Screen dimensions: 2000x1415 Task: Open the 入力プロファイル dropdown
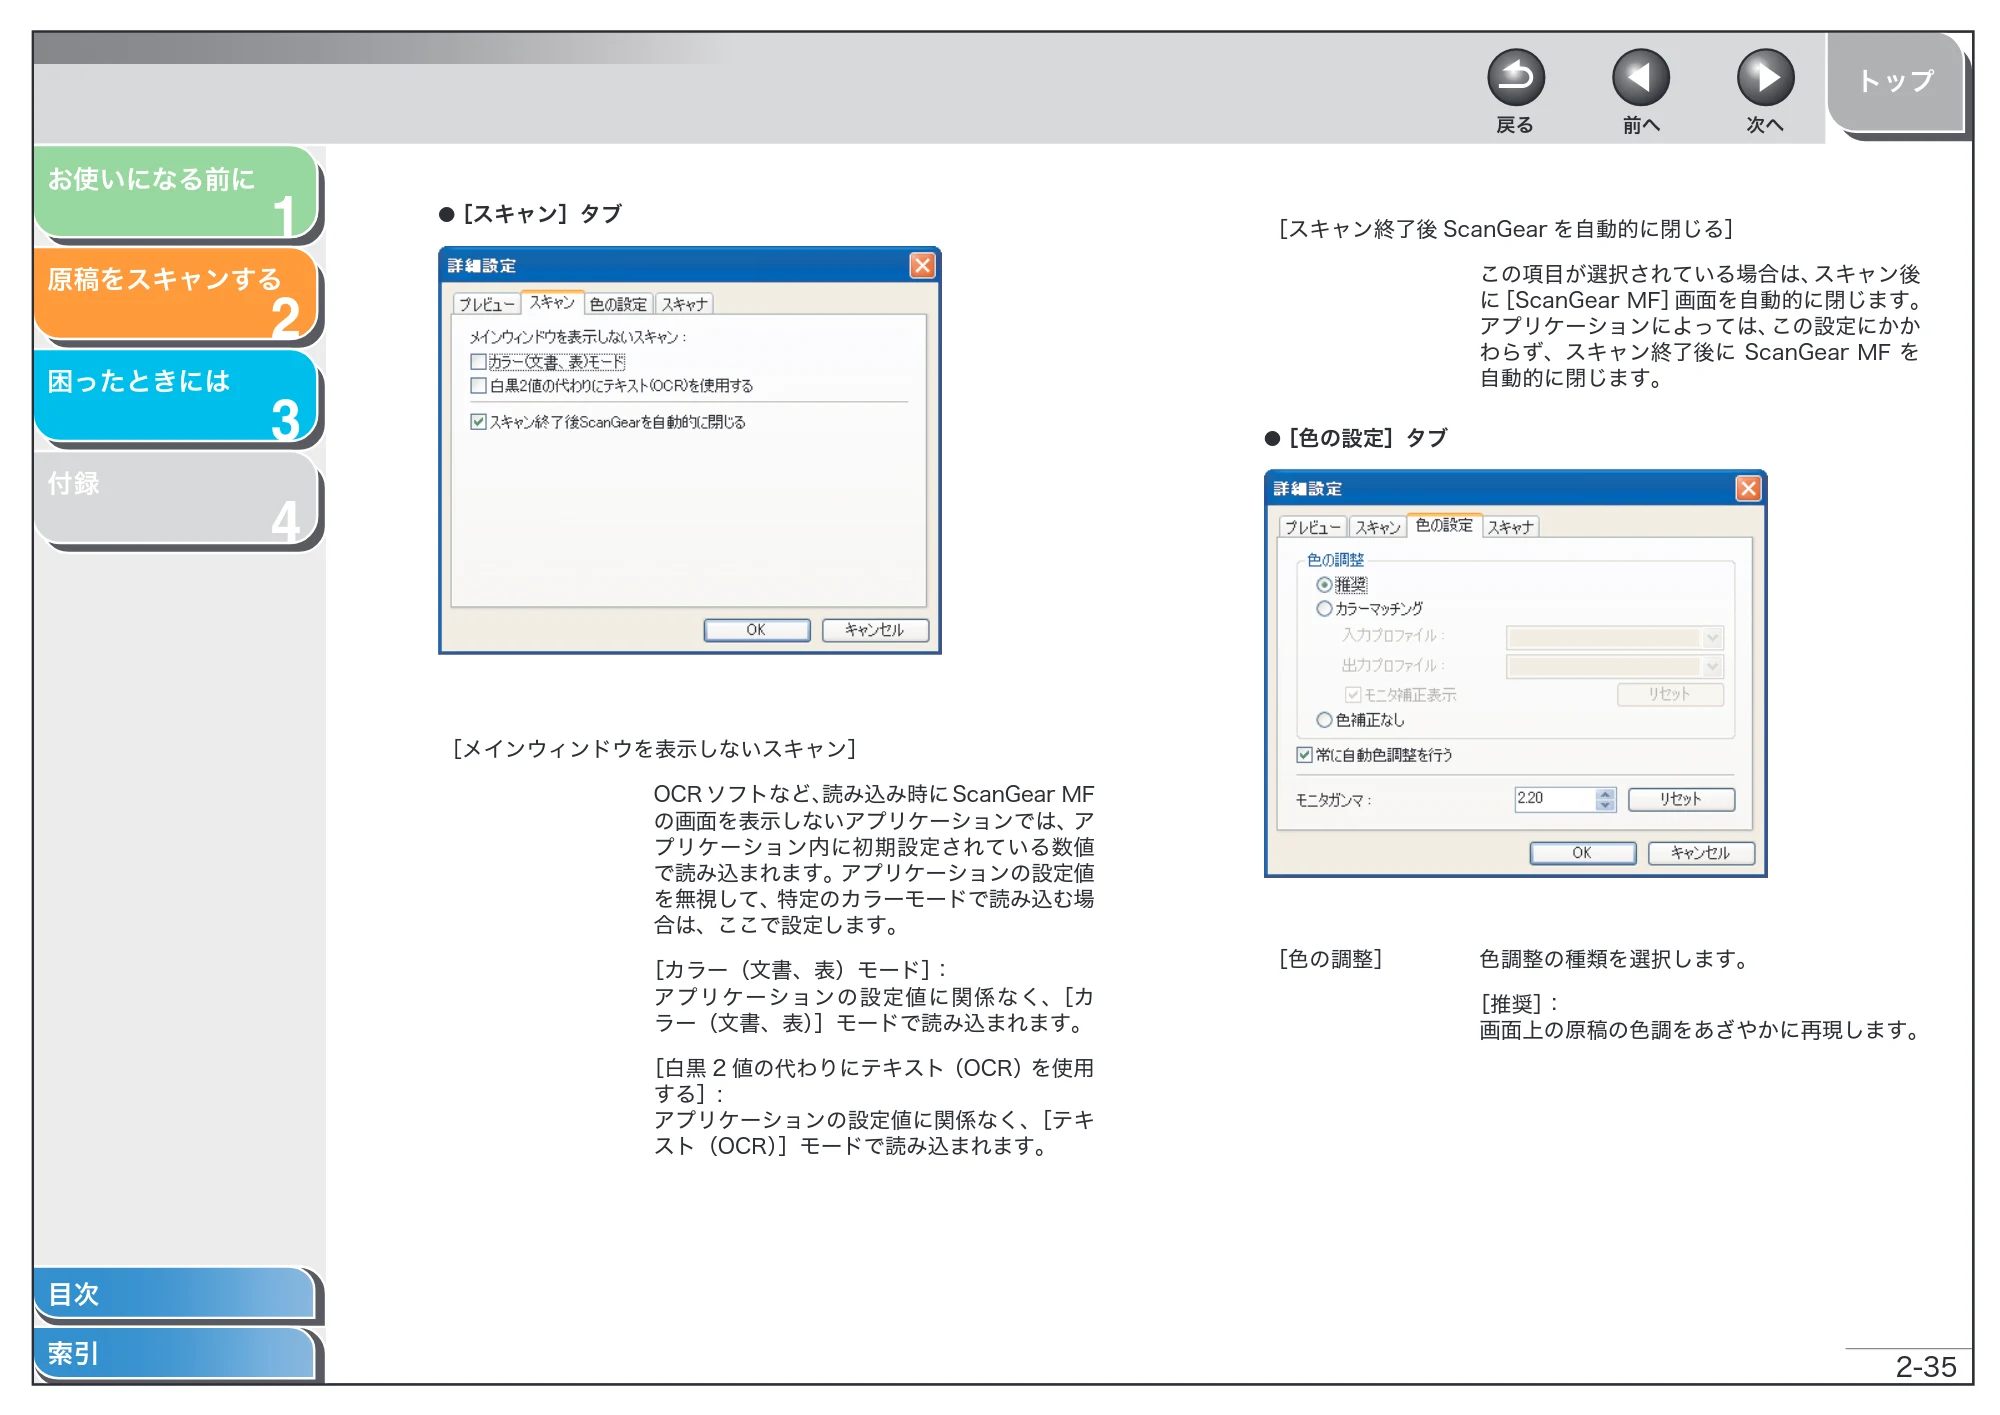pyautogui.click(x=1614, y=637)
